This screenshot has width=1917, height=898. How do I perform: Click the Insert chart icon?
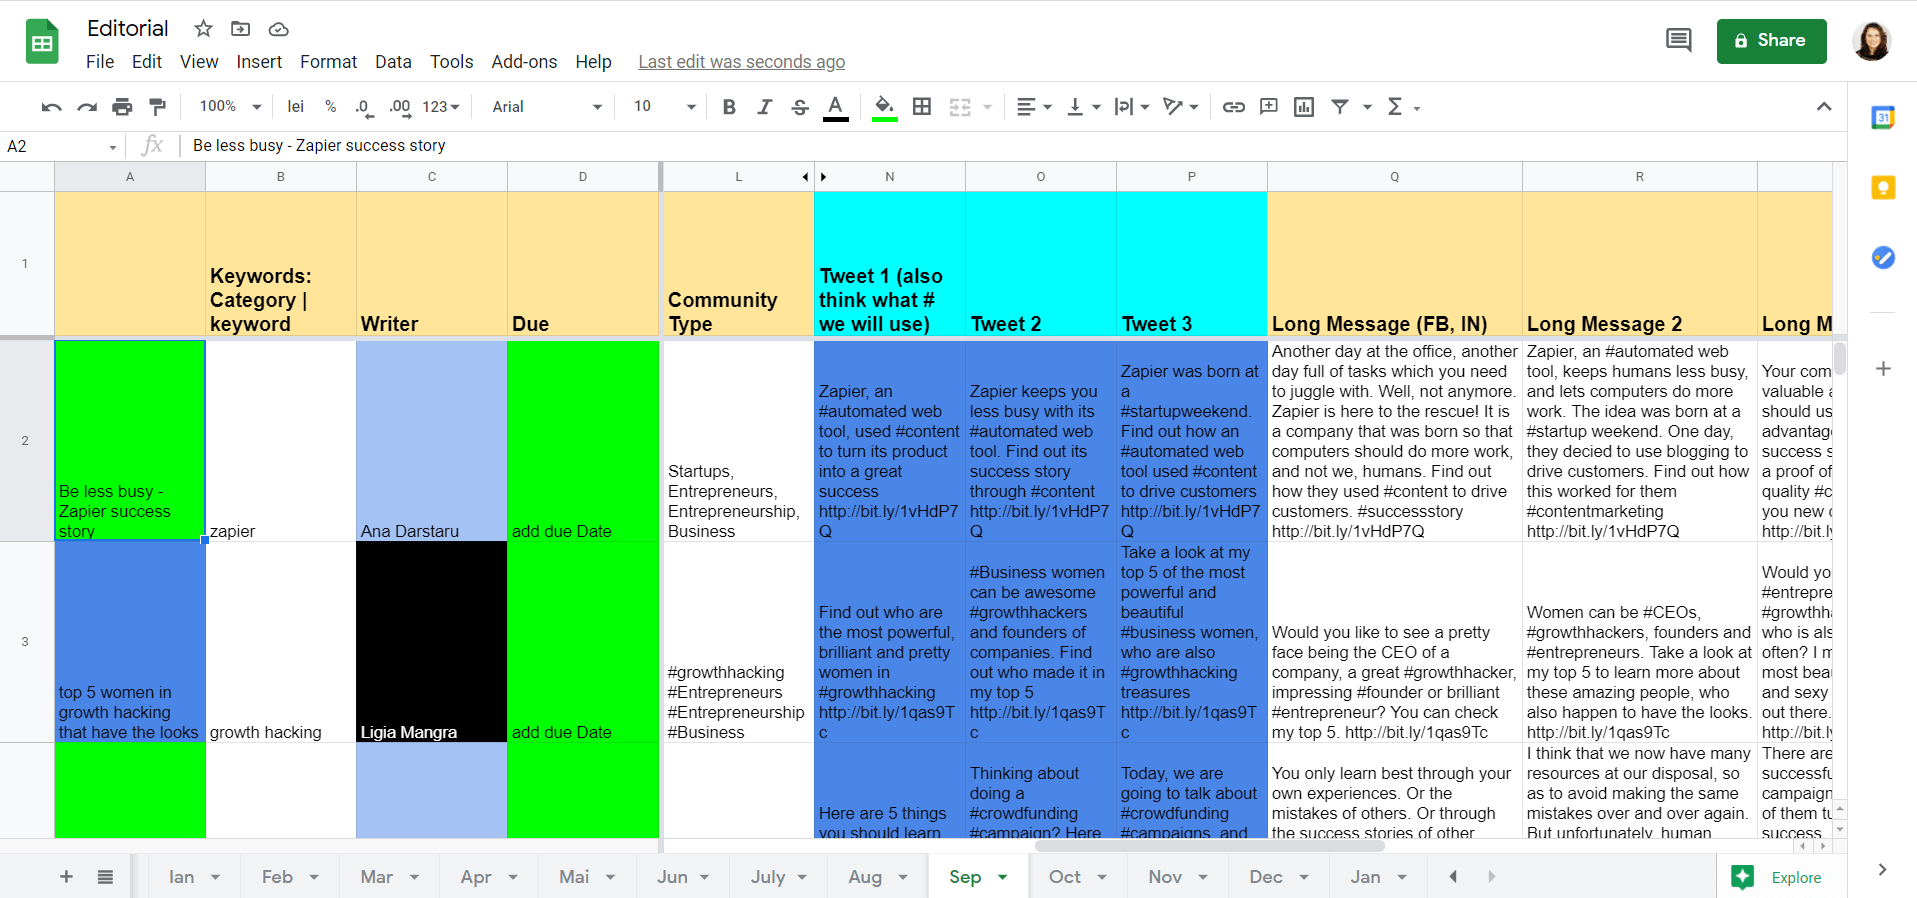[x=1304, y=107]
